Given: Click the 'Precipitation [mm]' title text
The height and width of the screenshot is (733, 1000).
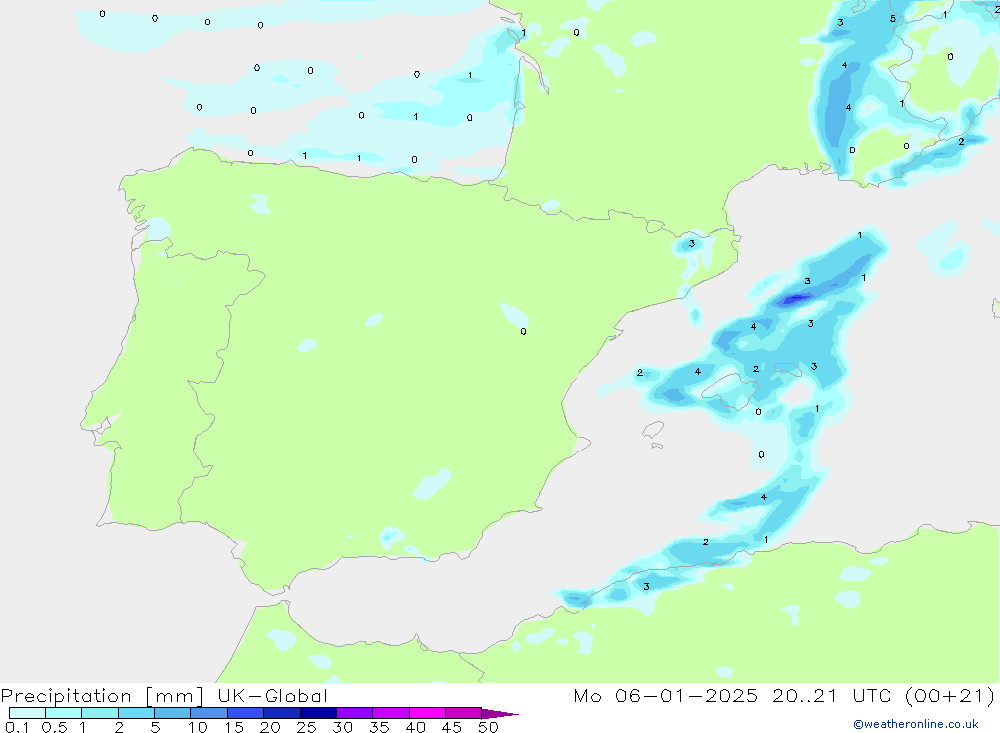Looking at the screenshot, I should [x=102, y=696].
